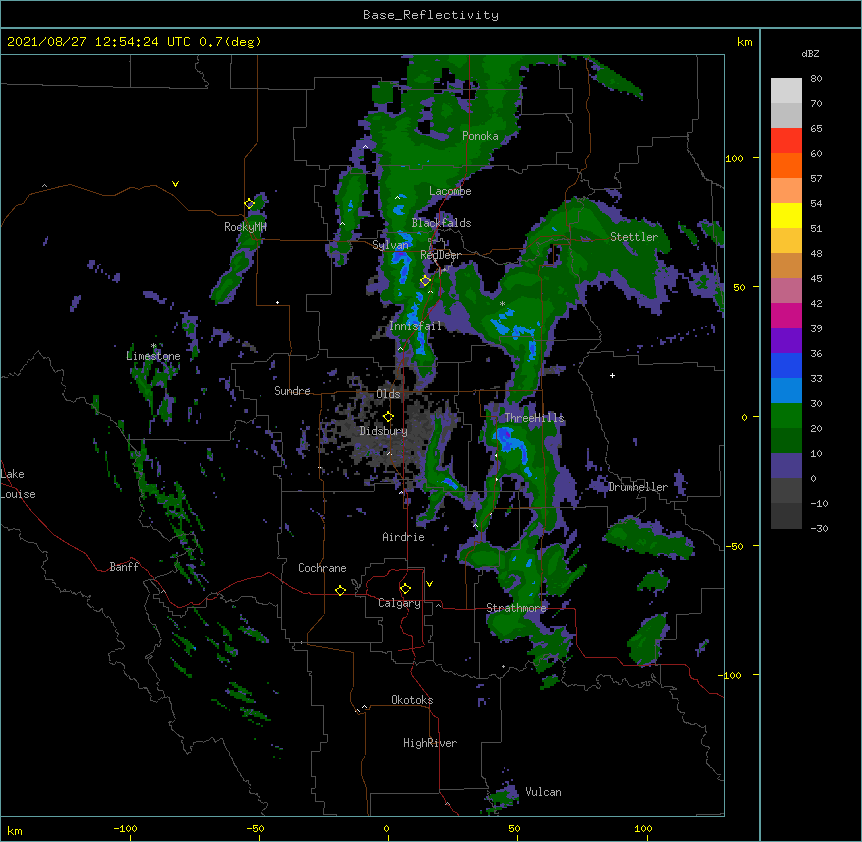Select the Okotoks label

pyautogui.click(x=412, y=700)
